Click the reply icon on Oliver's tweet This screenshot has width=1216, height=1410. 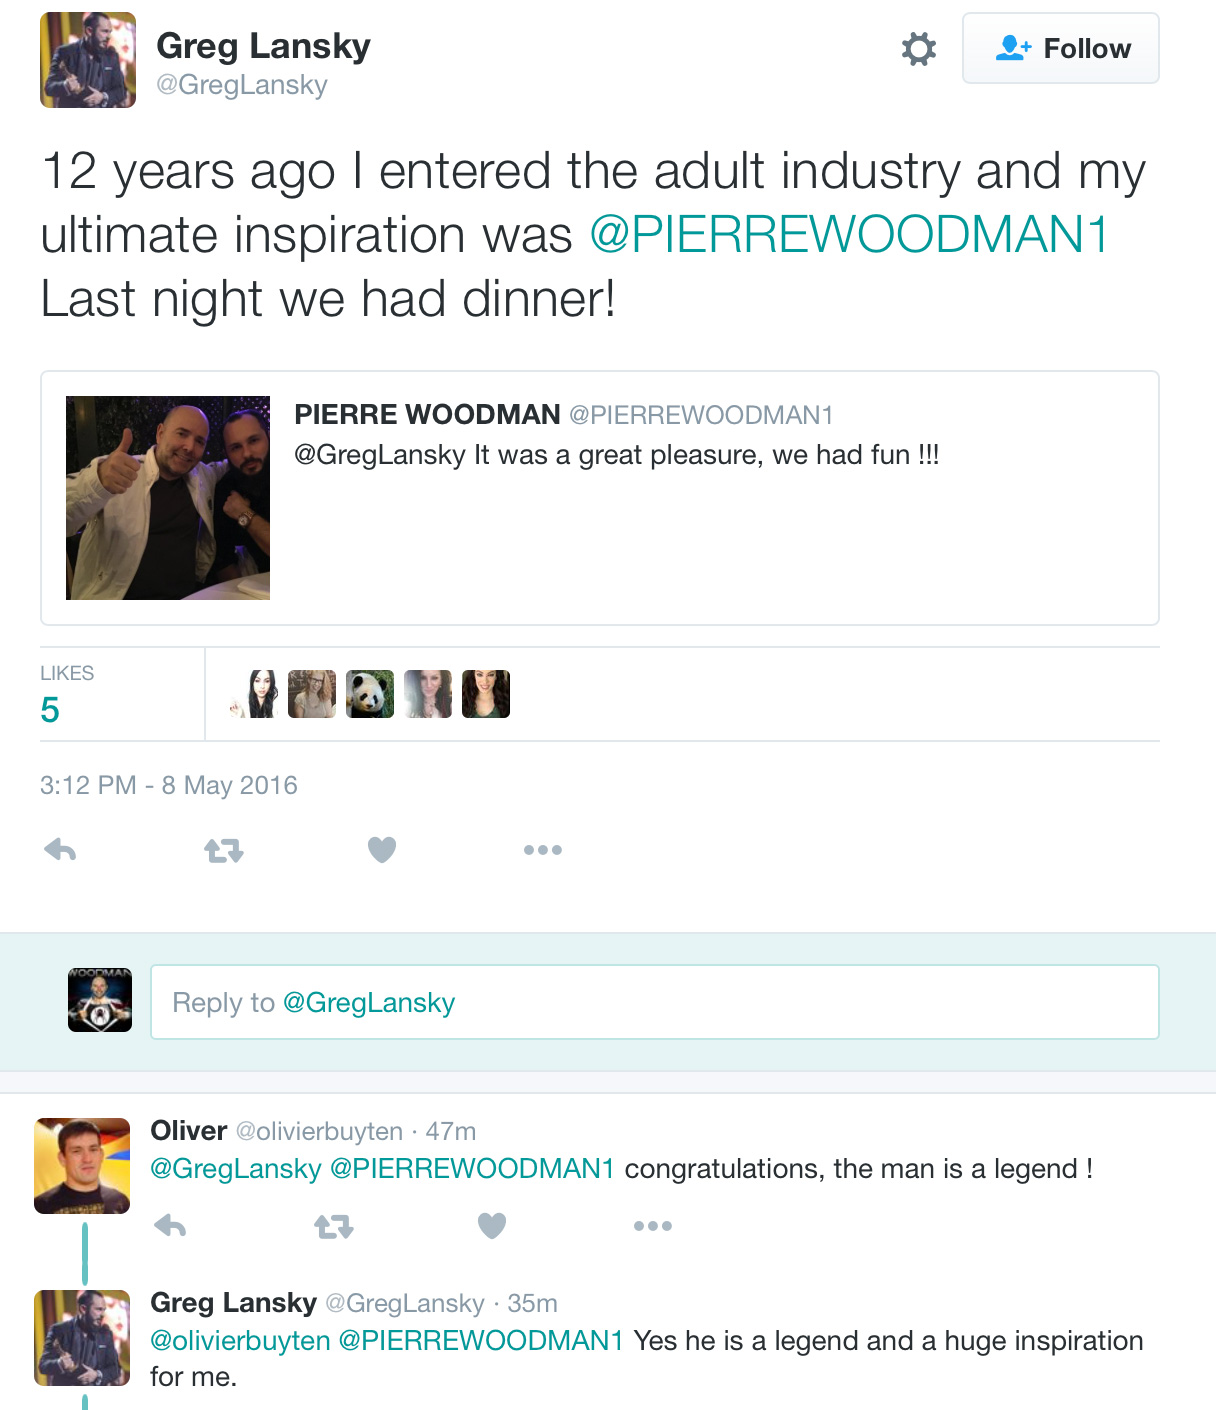(171, 1225)
